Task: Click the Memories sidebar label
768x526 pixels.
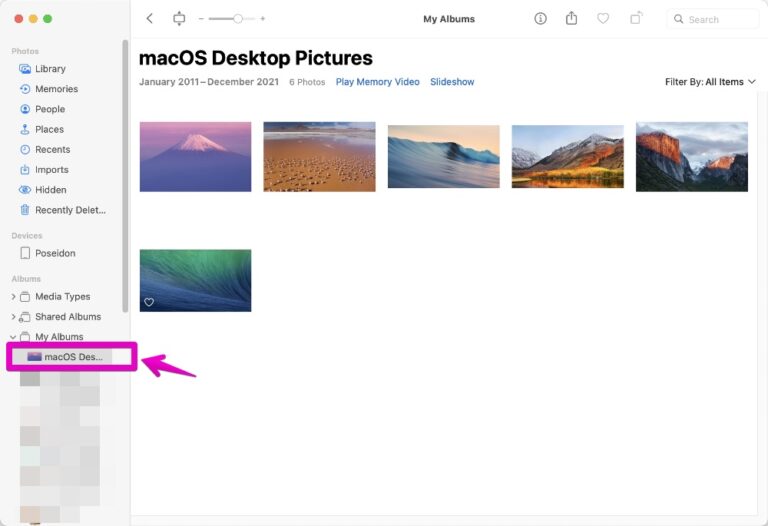Action: pos(56,89)
